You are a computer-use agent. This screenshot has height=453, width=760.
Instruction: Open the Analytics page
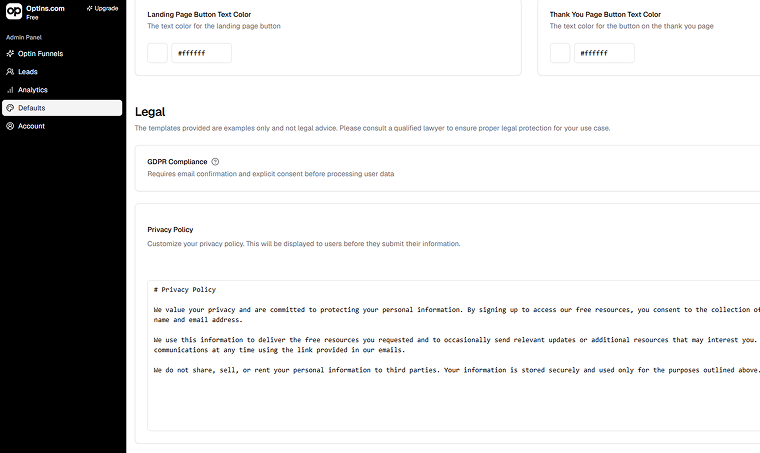[33, 90]
